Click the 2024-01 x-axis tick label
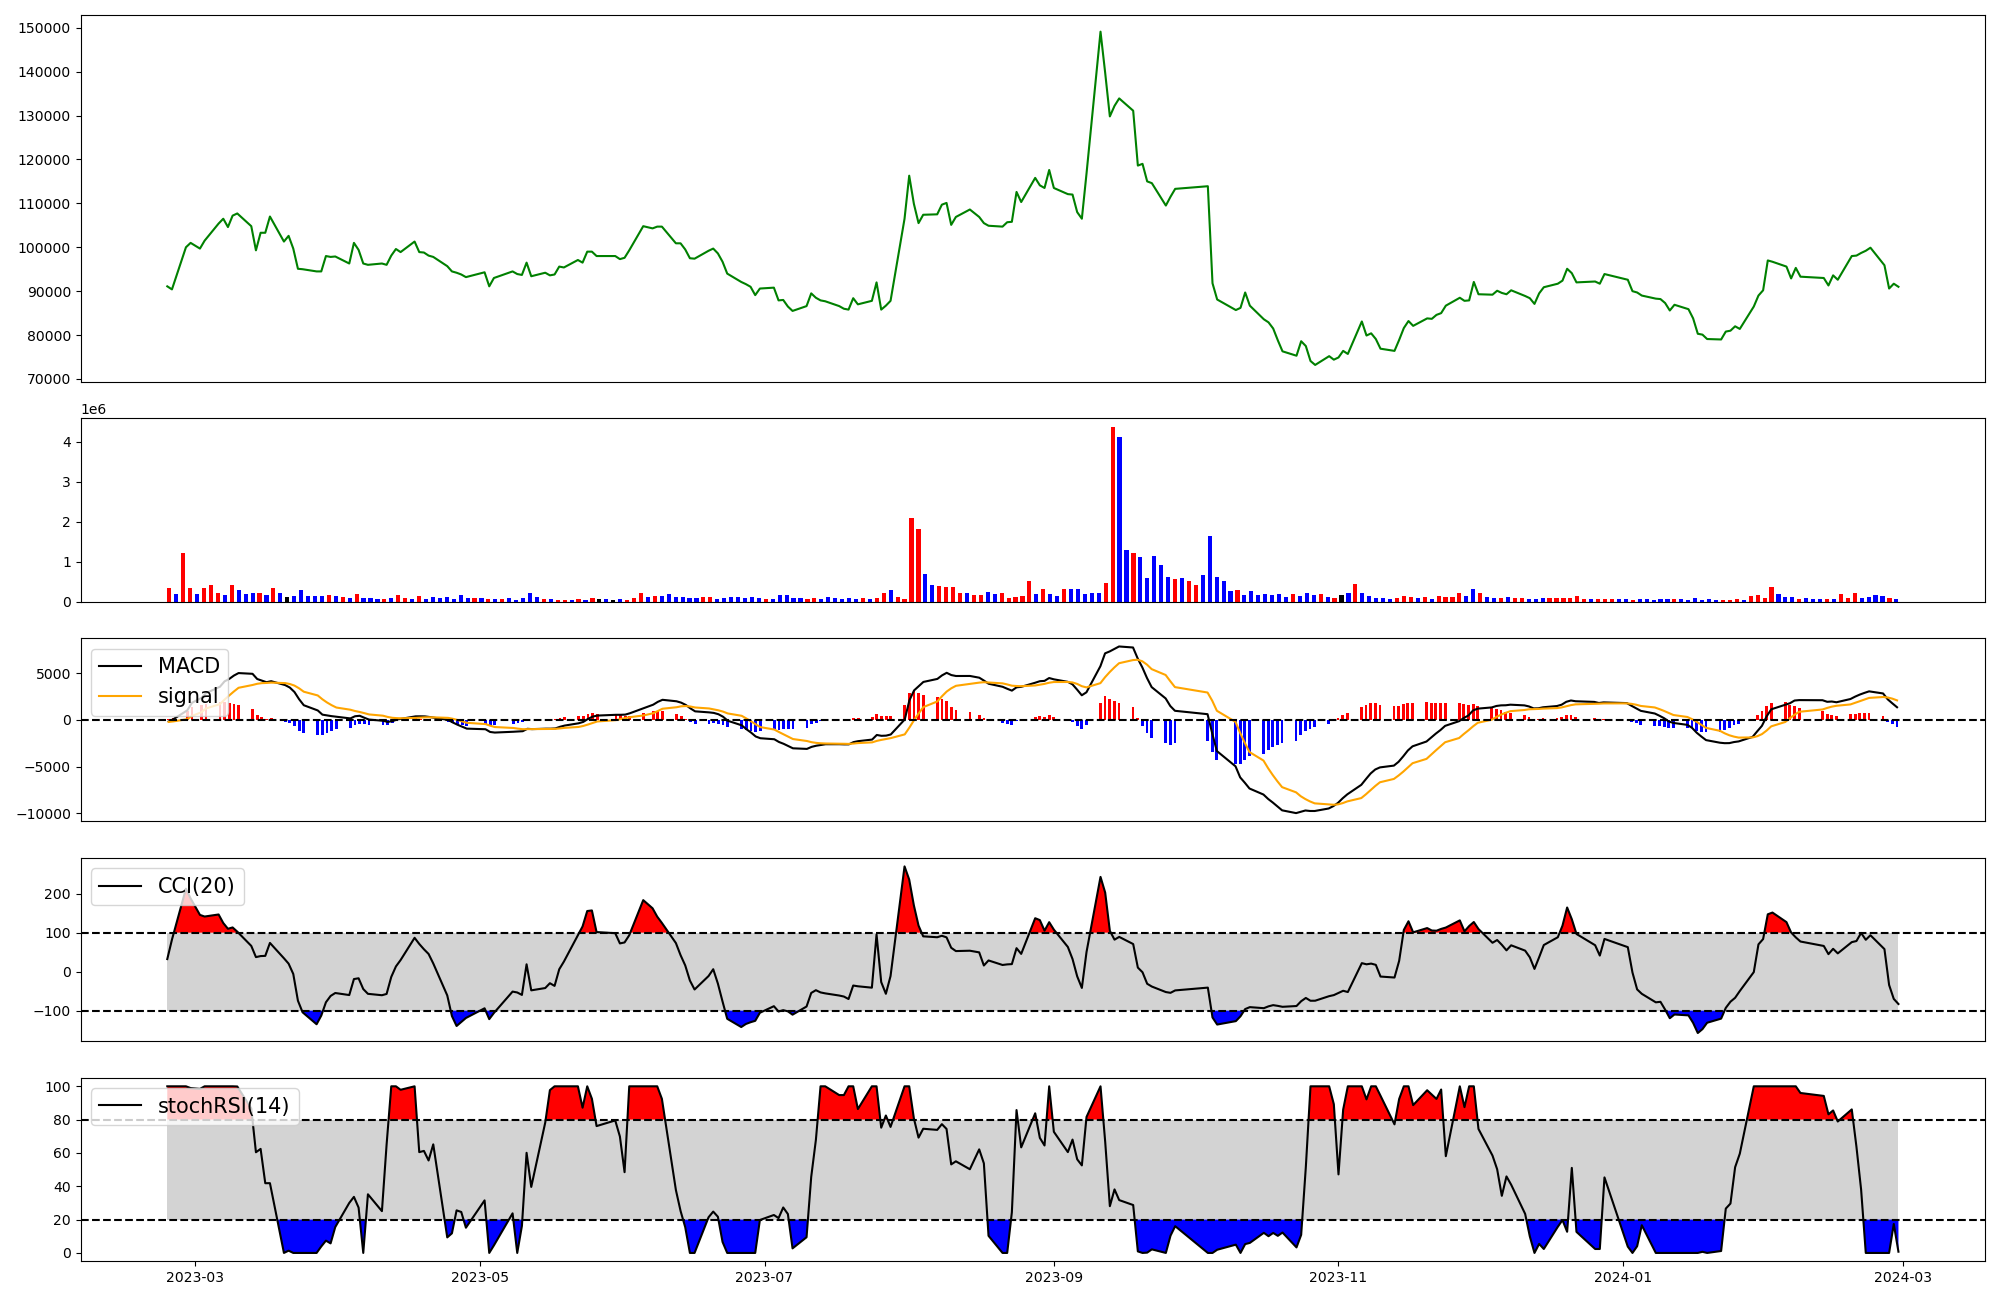 (x=1622, y=1277)
